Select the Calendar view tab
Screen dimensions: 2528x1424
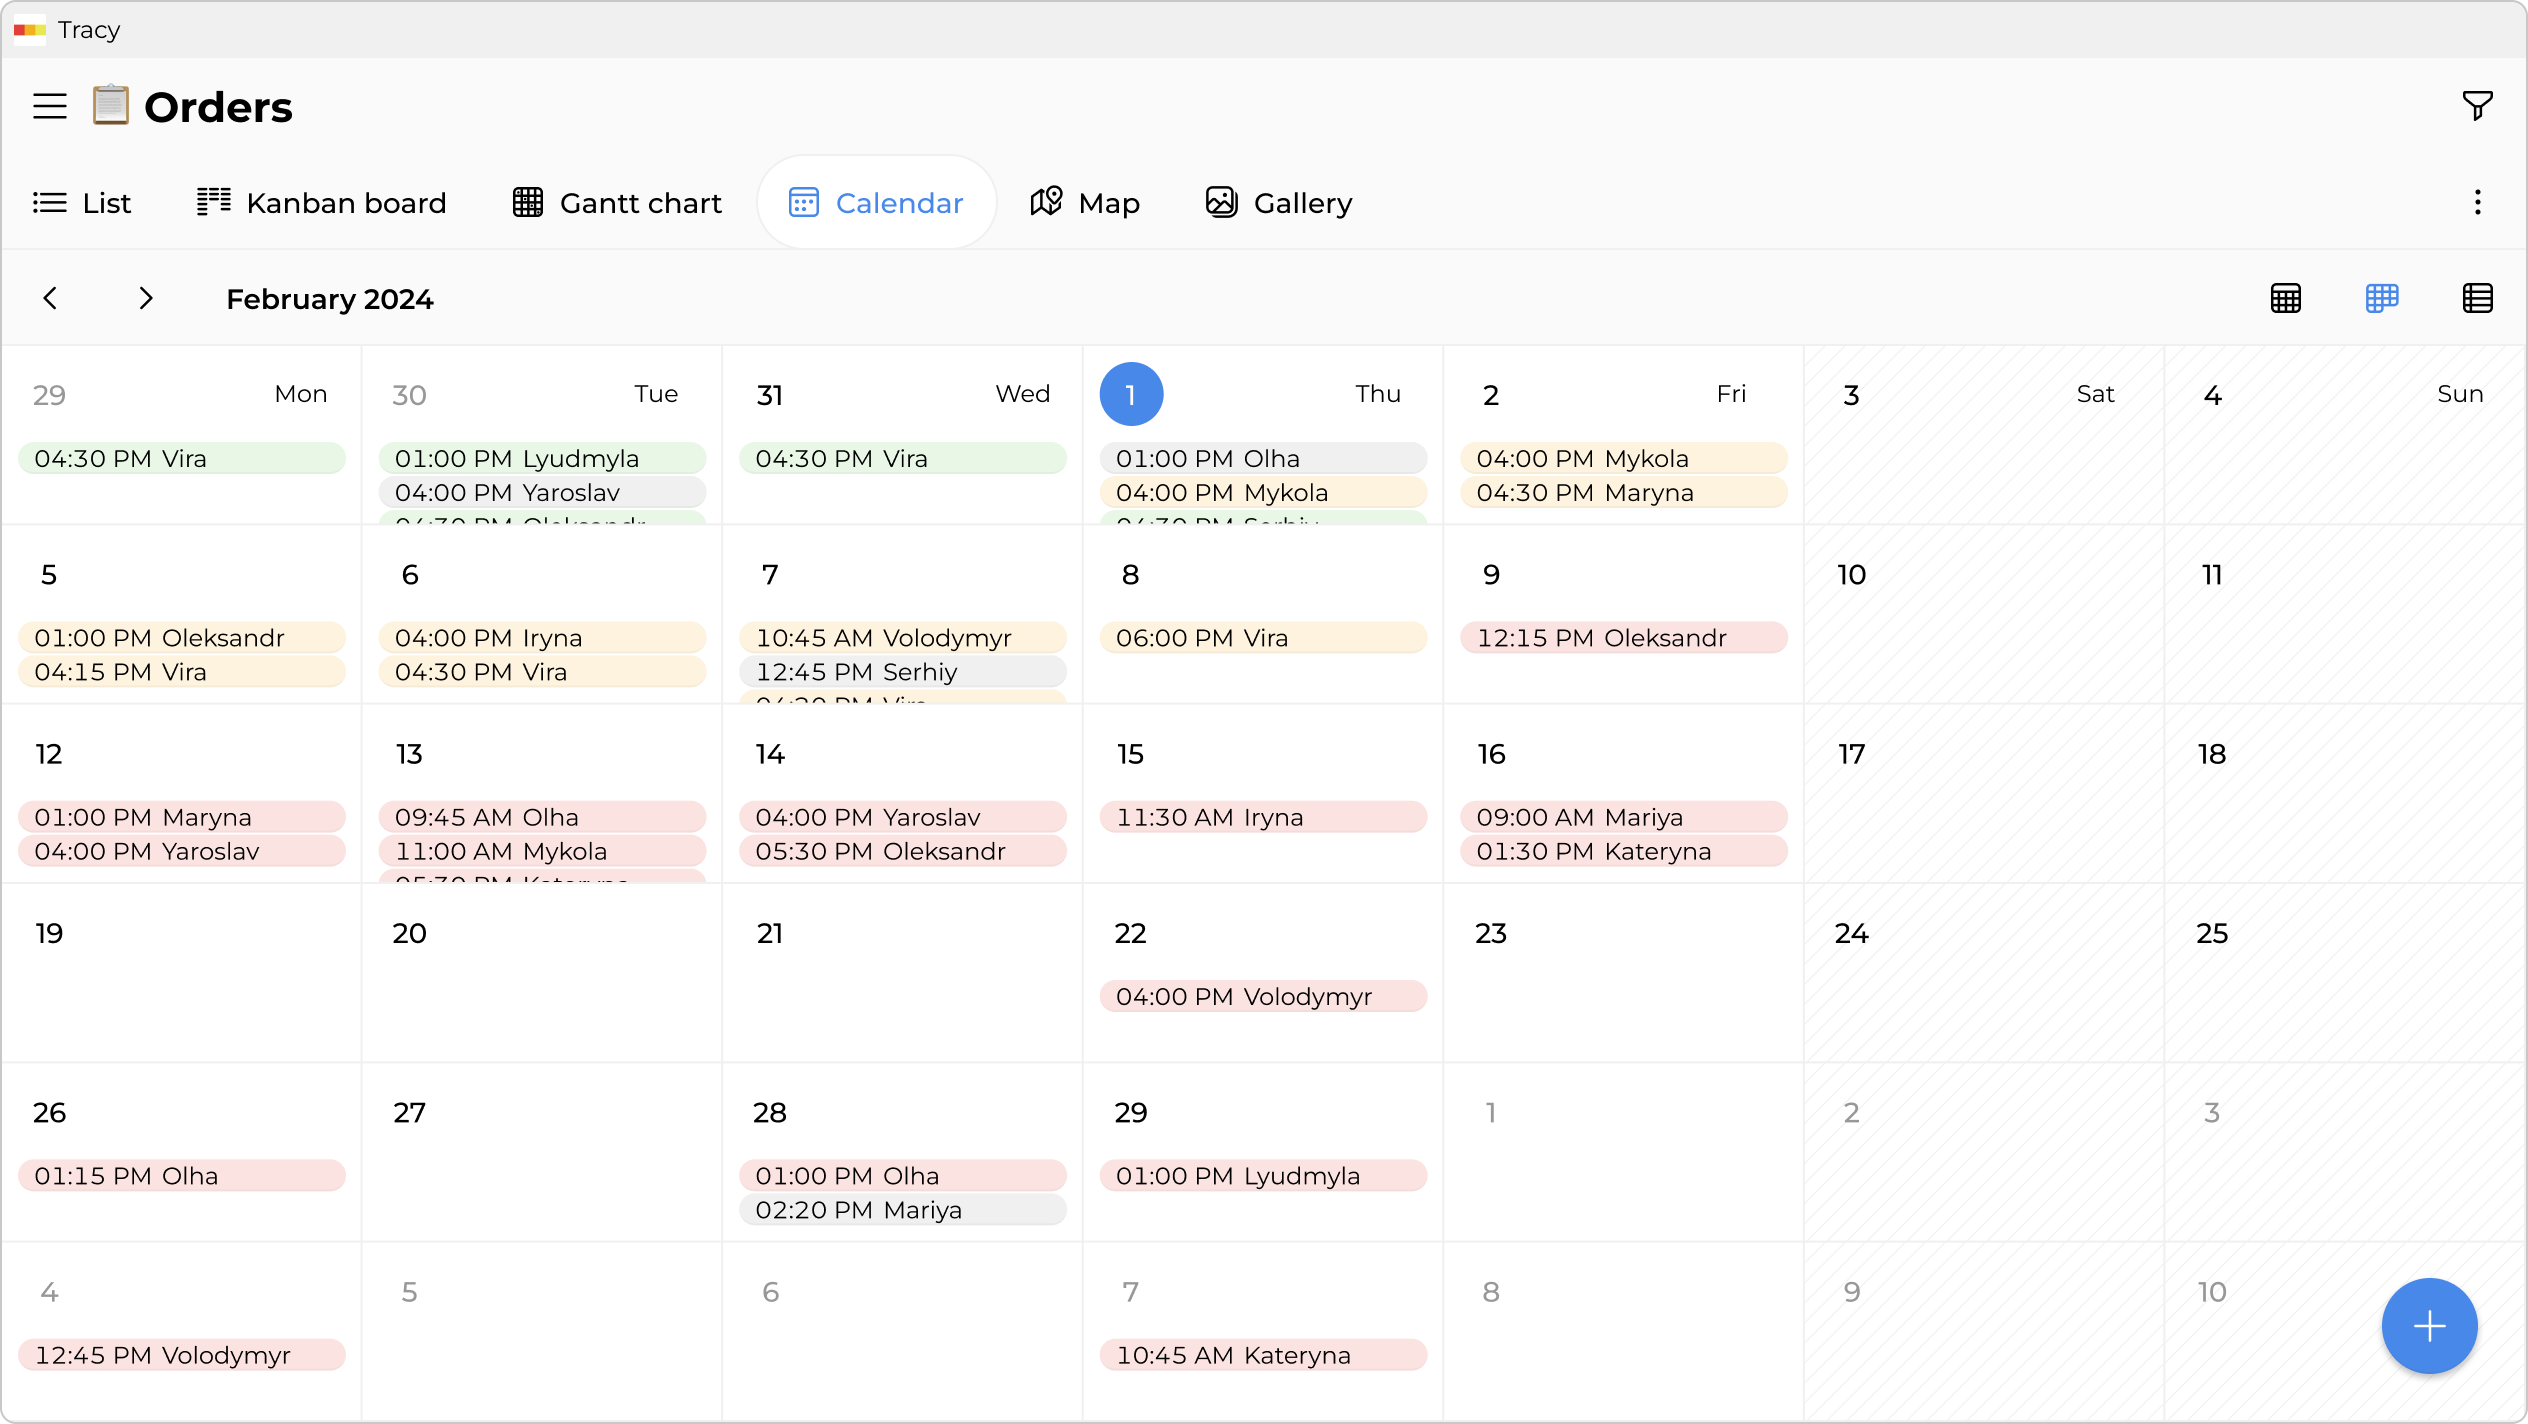click(876, 202)
